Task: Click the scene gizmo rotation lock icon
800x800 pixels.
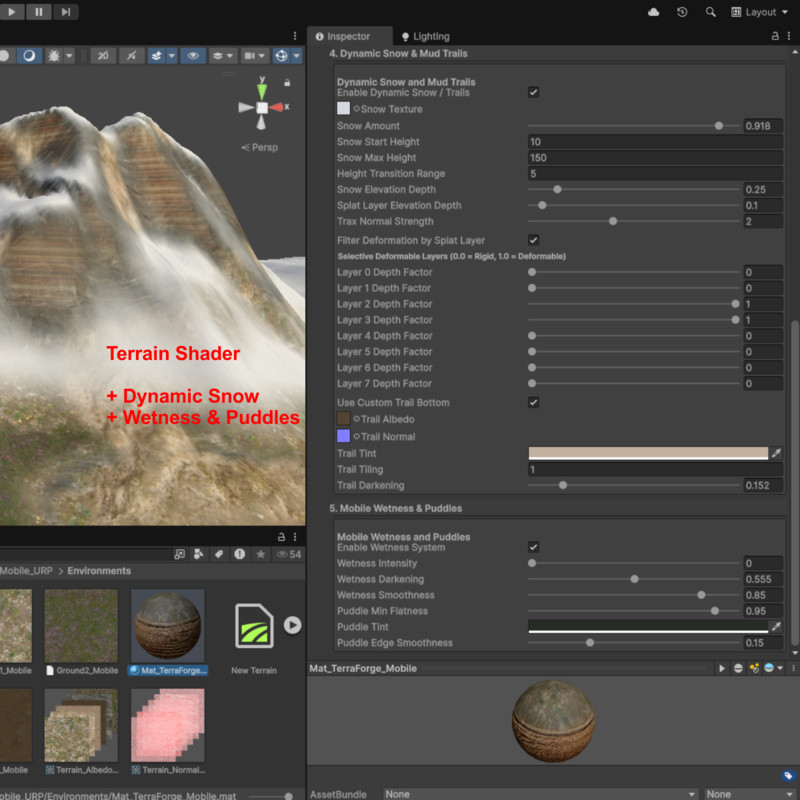Action: 287,83
